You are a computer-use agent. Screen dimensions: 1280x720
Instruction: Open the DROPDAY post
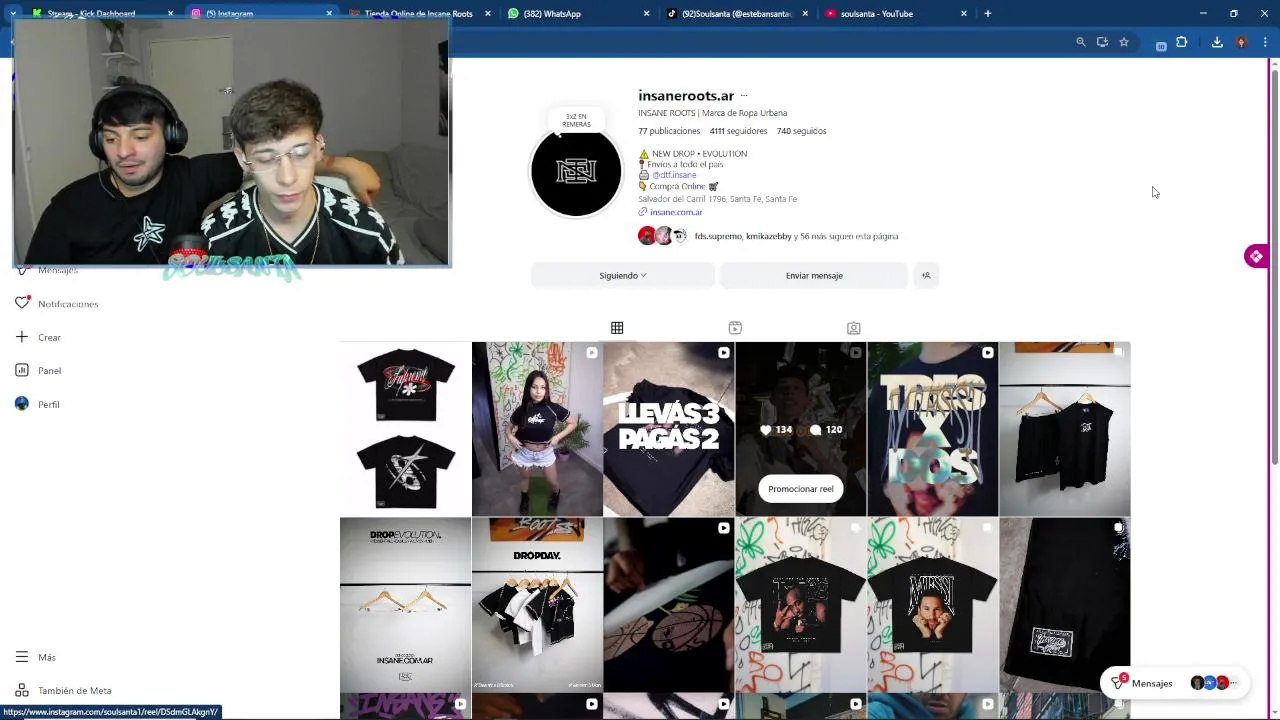537,604
